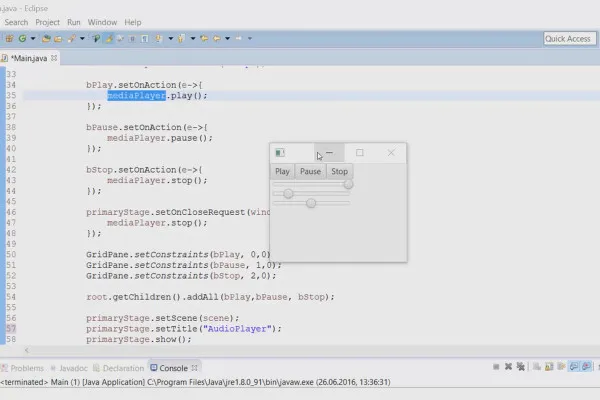
Task: Close the small player window
Action: coord(391,153)
